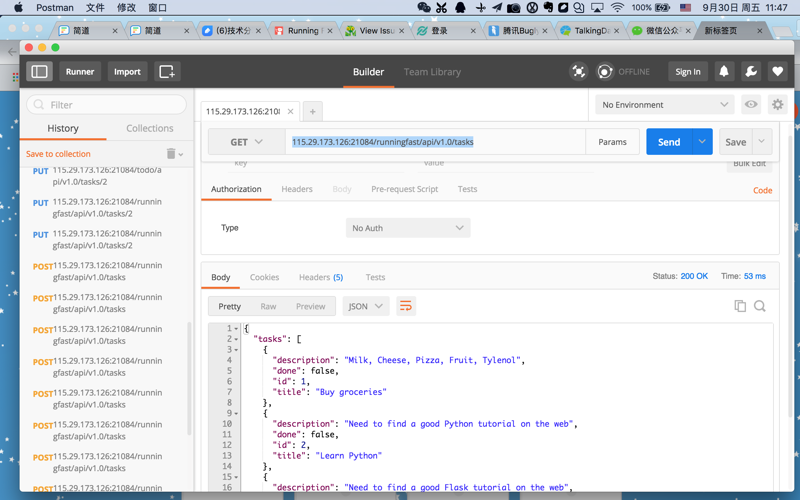Click Save to collection link
800x500 pixels.
tap(58, 154)
